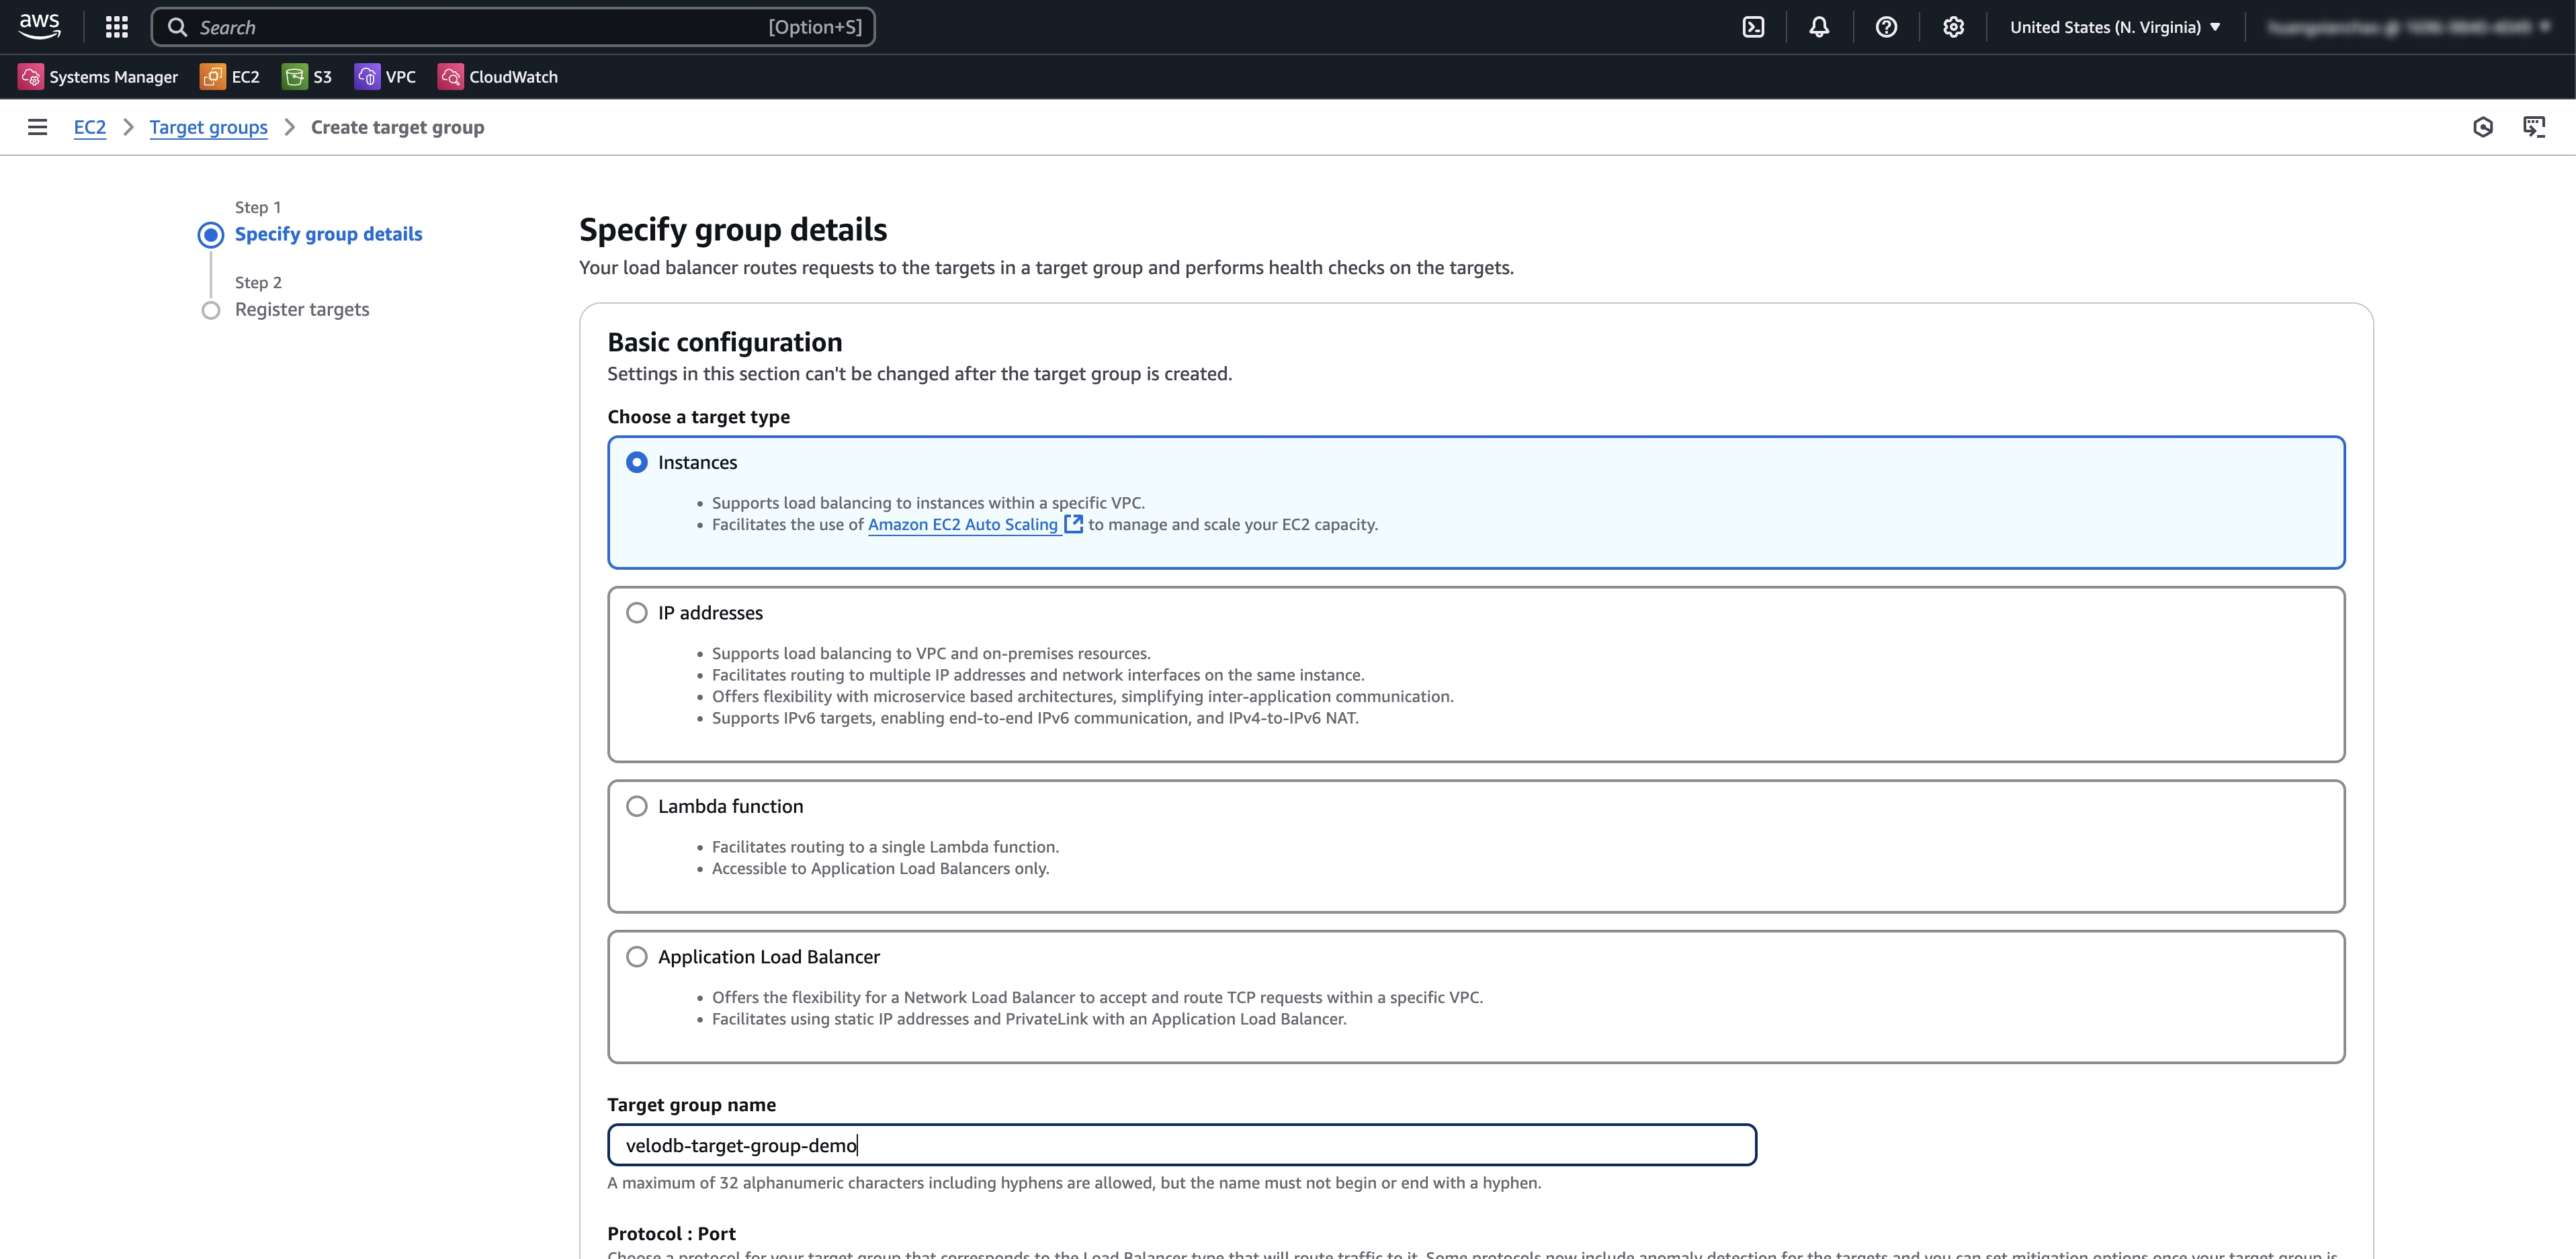The width and height of the screenshot is (2576, 1259).
Task: Select the IP addresses target type
Action: coord(637,613)
